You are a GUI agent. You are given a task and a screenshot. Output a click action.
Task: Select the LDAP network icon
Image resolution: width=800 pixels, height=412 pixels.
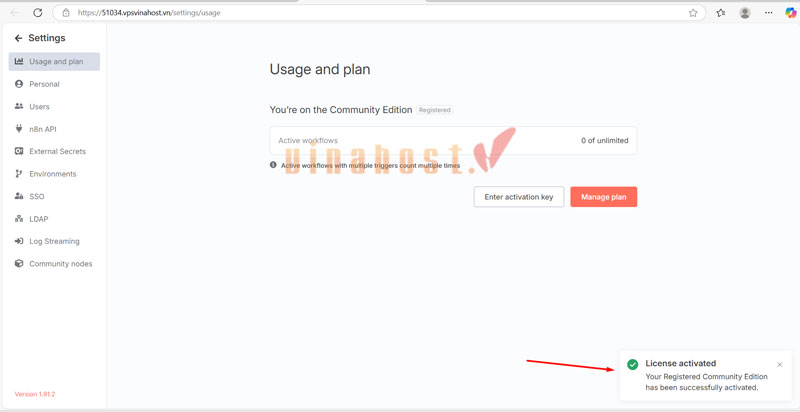[x=19, y=219]
